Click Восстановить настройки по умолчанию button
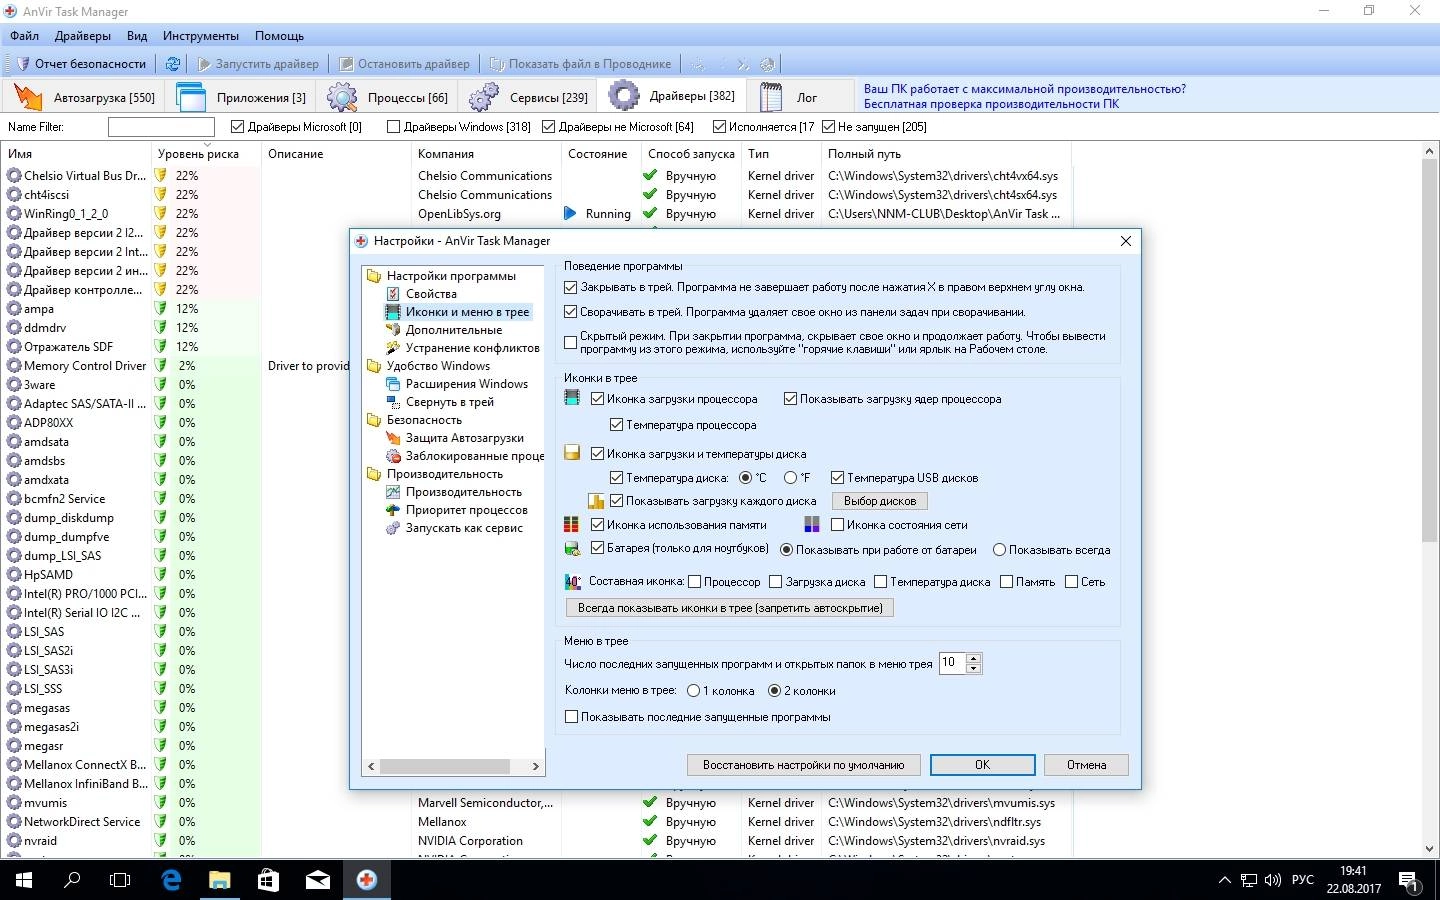The width and height of the screenshot is (1440, 900). pyautogui.click(x=803, y=765)
